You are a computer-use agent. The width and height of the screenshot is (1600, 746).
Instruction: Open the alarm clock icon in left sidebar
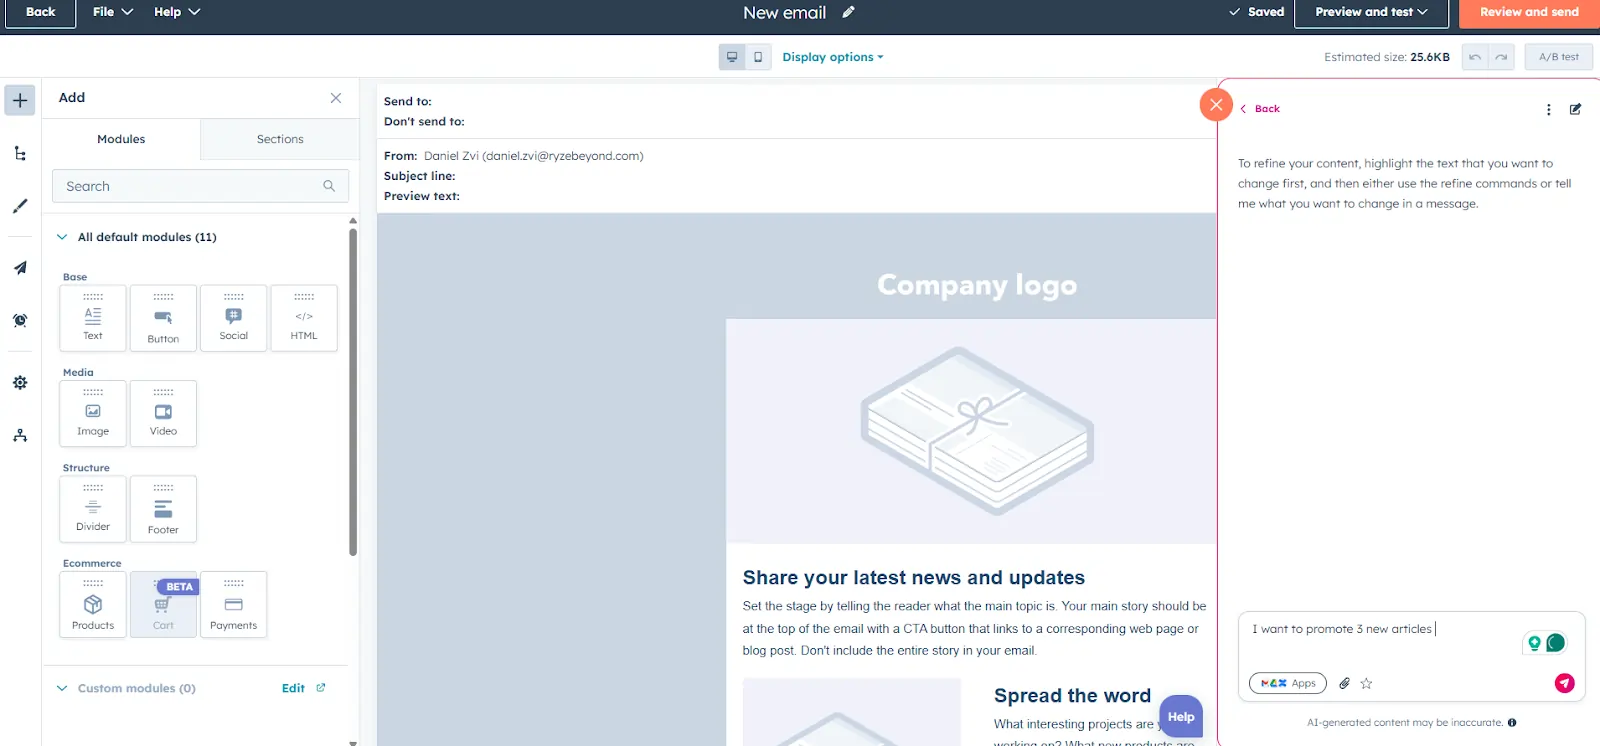(20, 320)
